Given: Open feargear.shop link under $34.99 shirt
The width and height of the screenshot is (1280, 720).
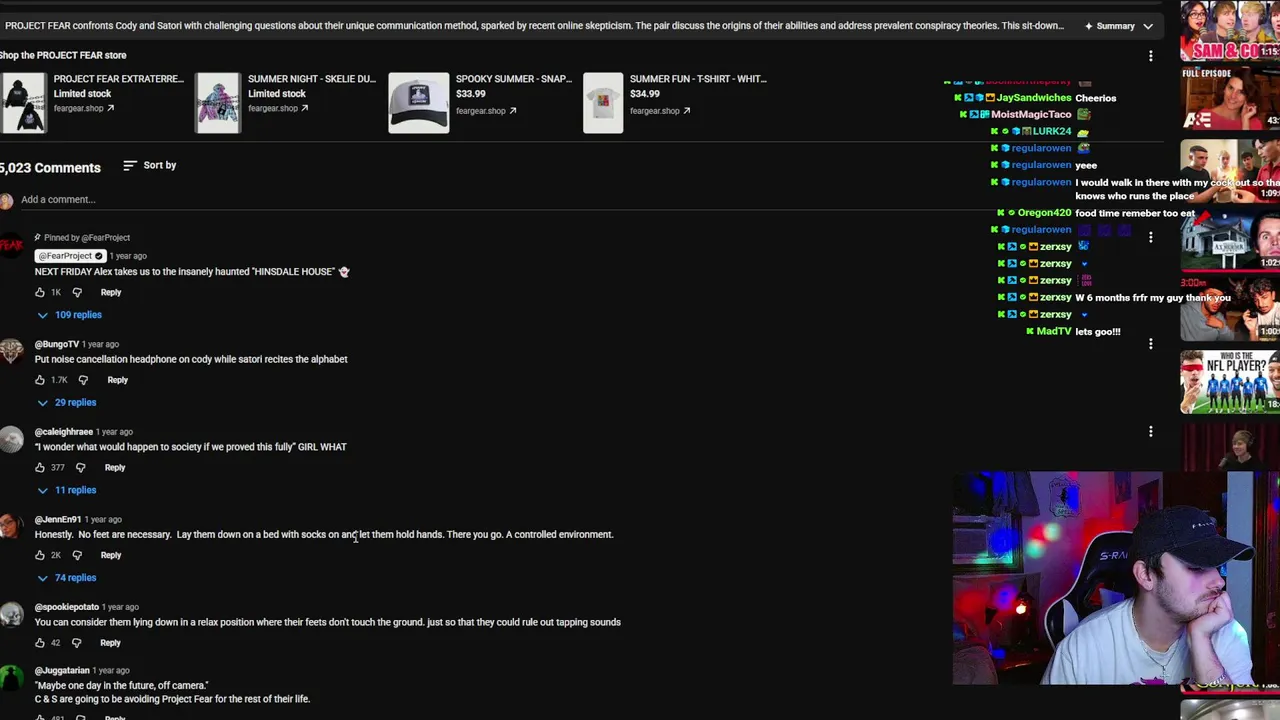Looking at the screenshot, I should (660, 111).
